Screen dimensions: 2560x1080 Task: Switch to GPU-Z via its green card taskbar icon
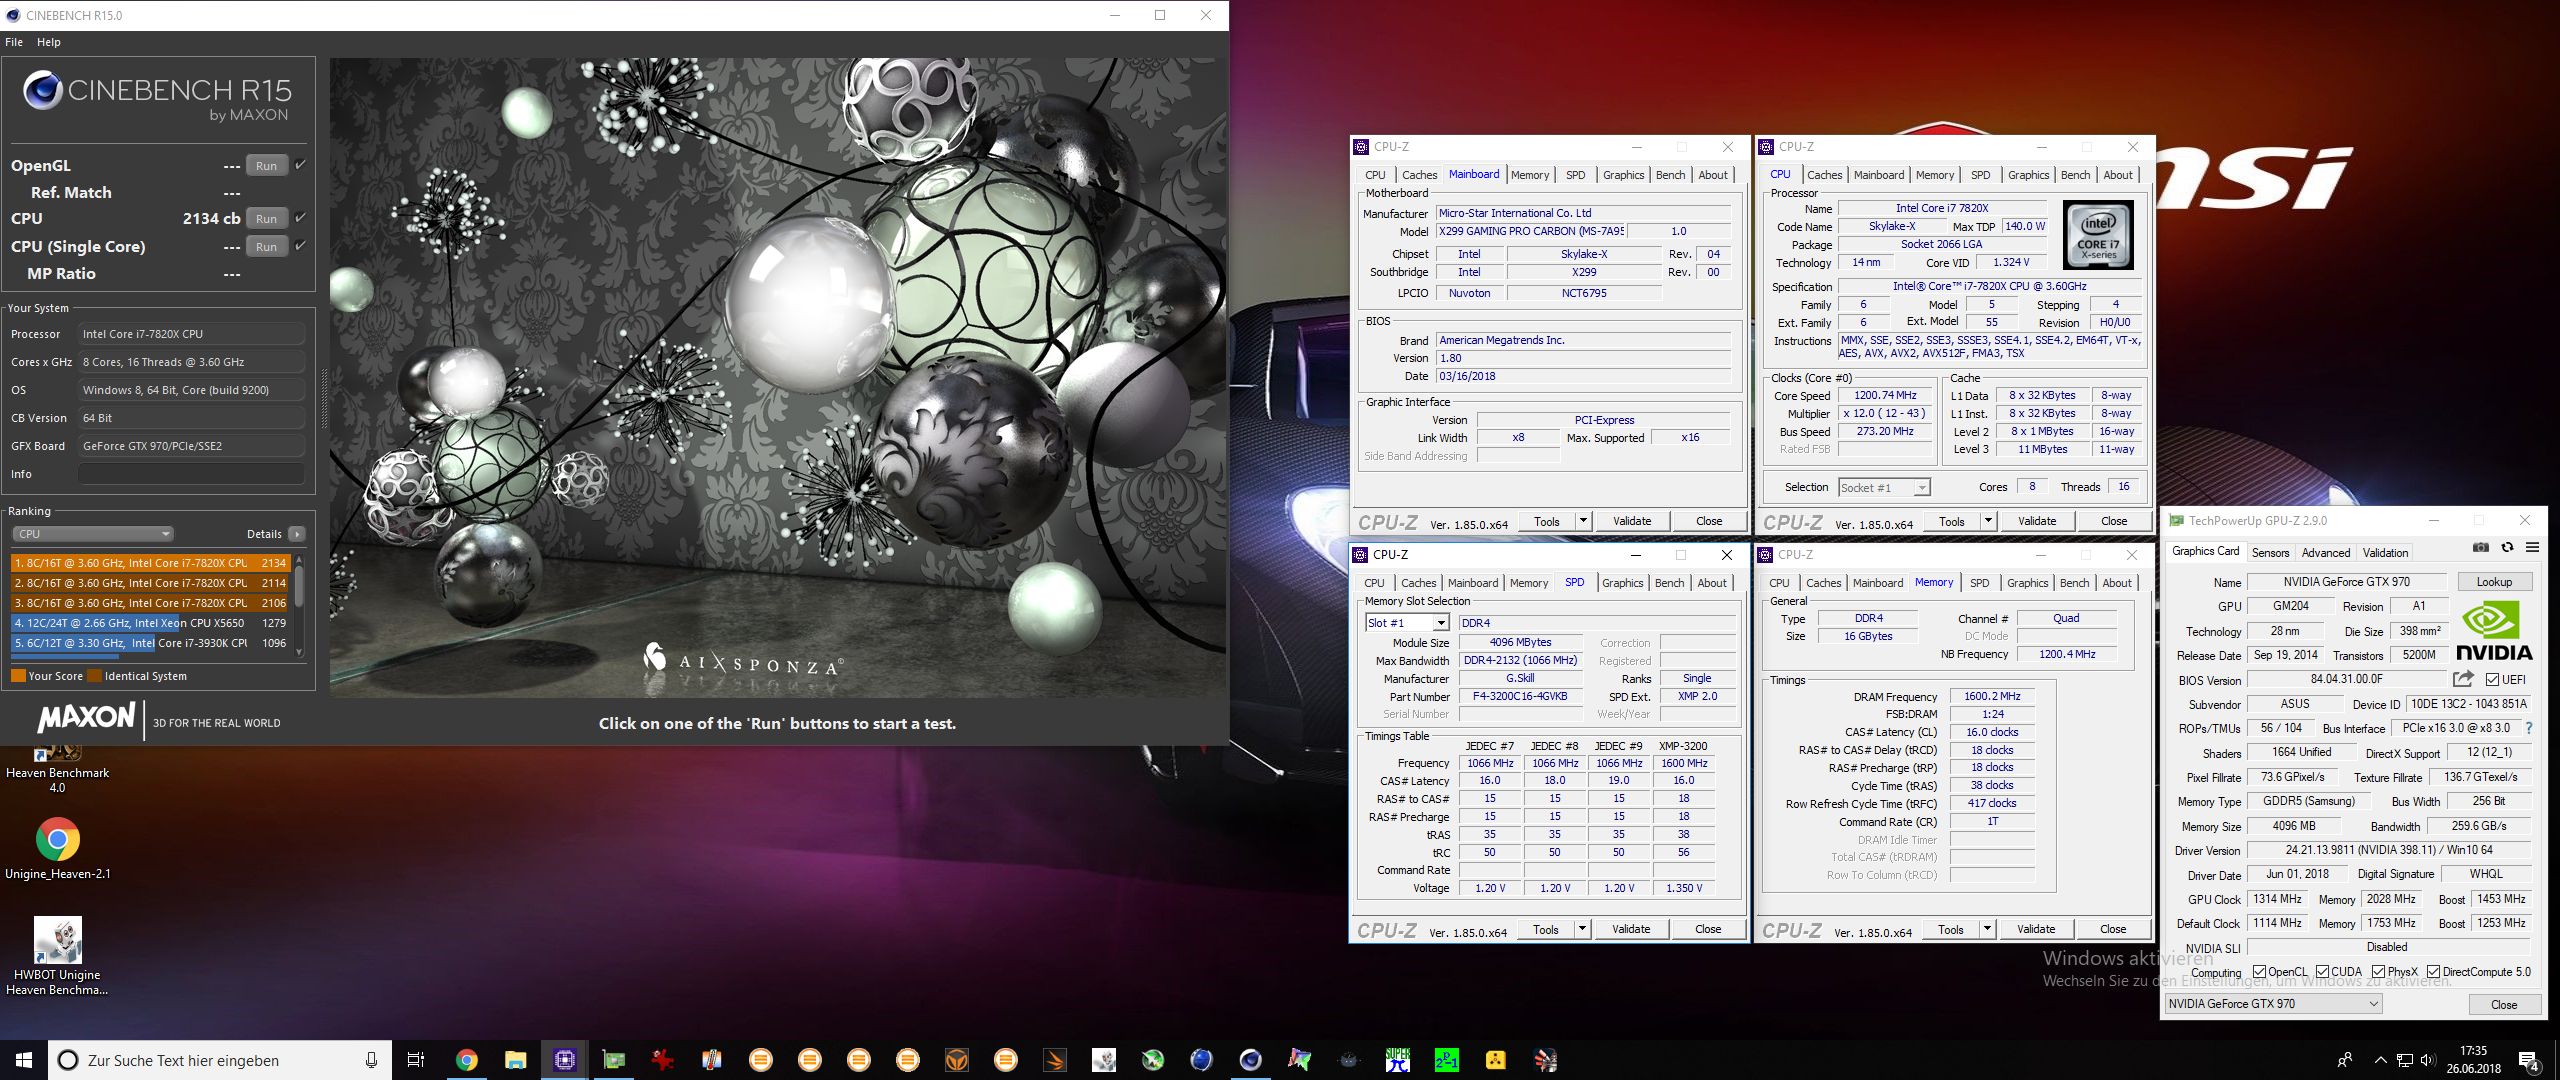tap(613, 1060)
